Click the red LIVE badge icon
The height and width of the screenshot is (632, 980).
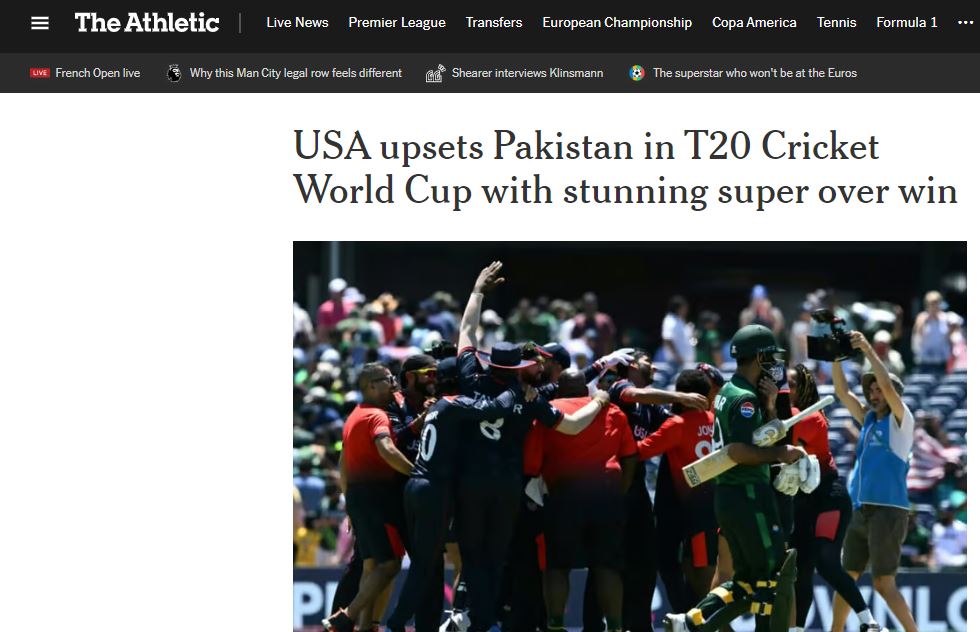pyautogui.click(x=39, y=73)
